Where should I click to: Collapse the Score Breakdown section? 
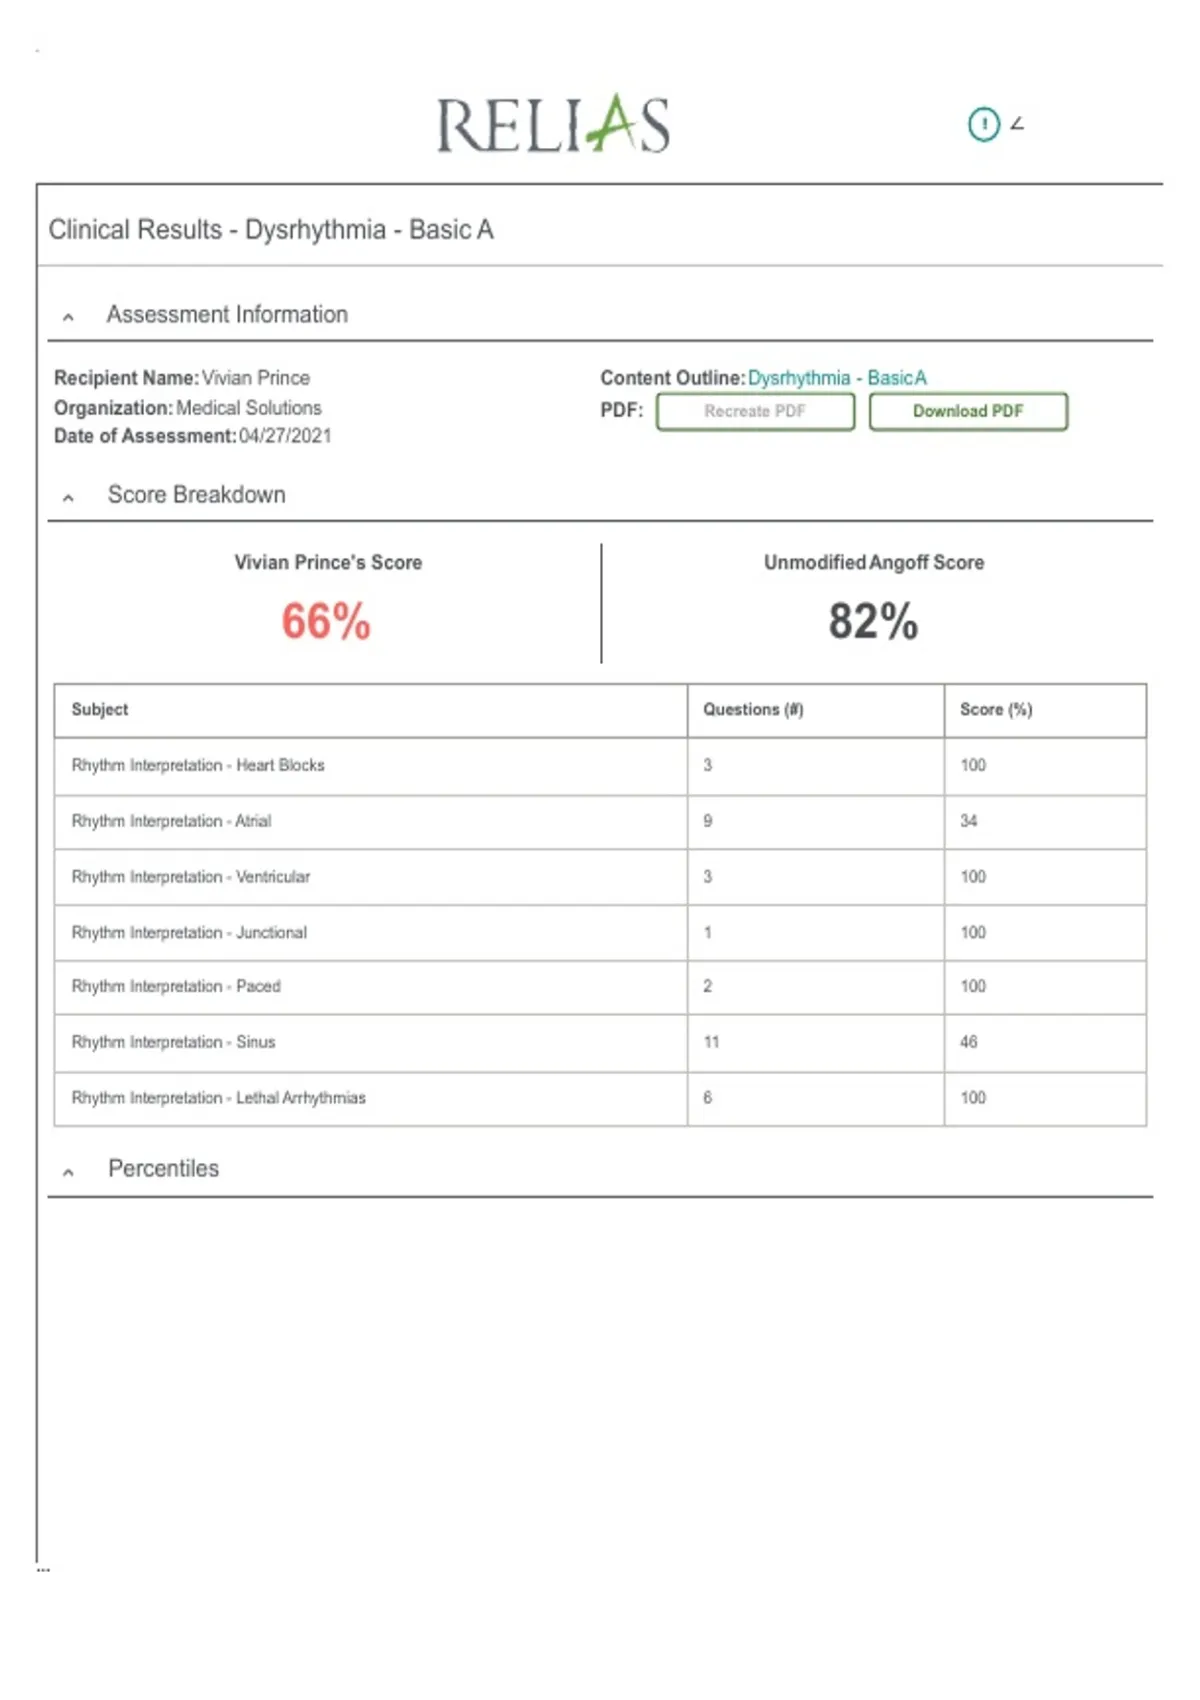point(68,497)
